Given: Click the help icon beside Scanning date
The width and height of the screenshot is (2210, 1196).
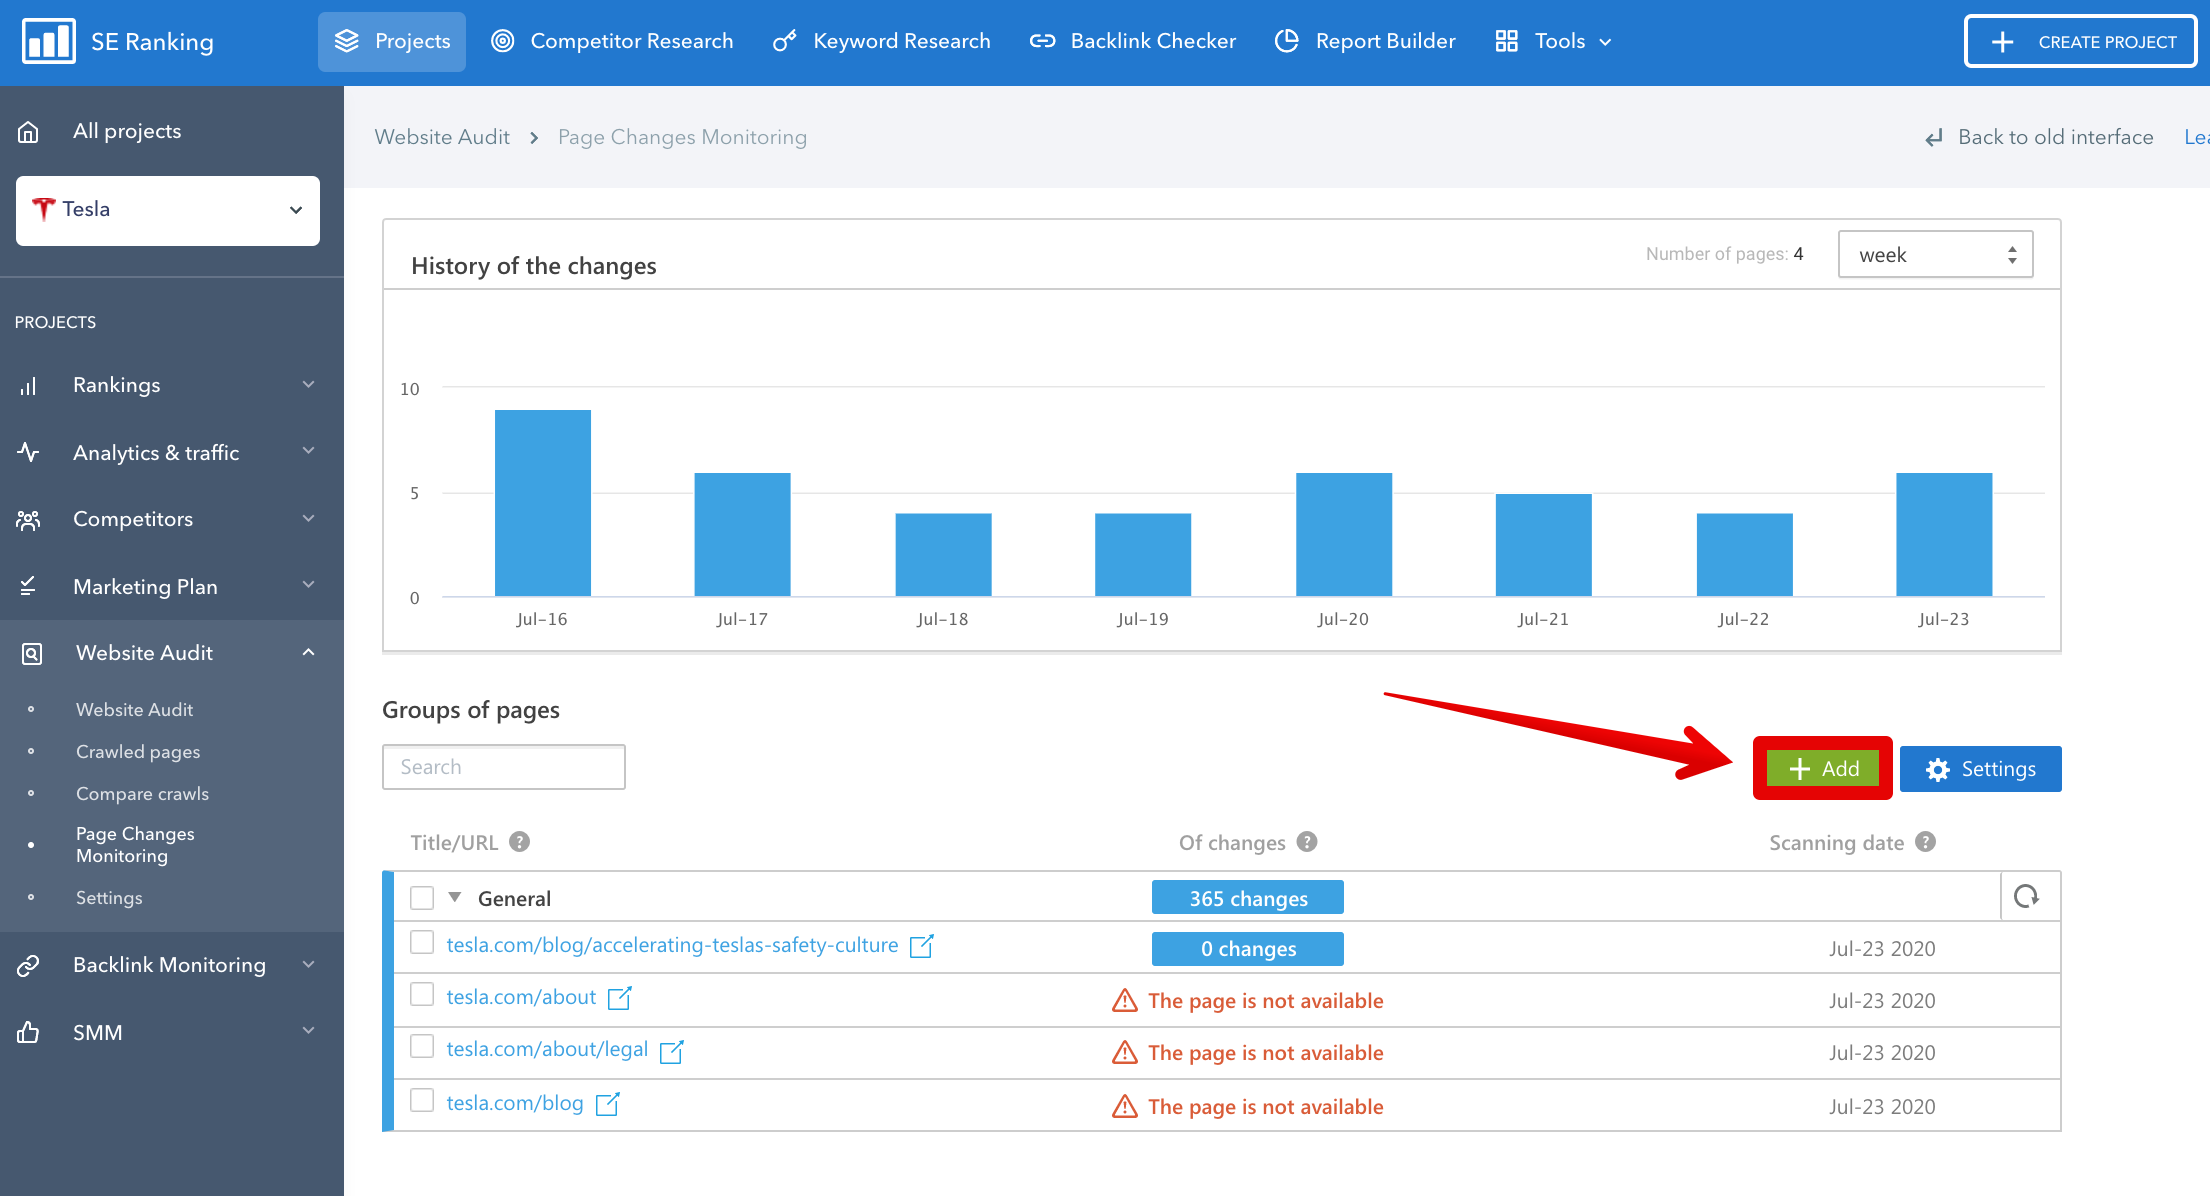Looking at the screenshot, I should (1926, 842).
